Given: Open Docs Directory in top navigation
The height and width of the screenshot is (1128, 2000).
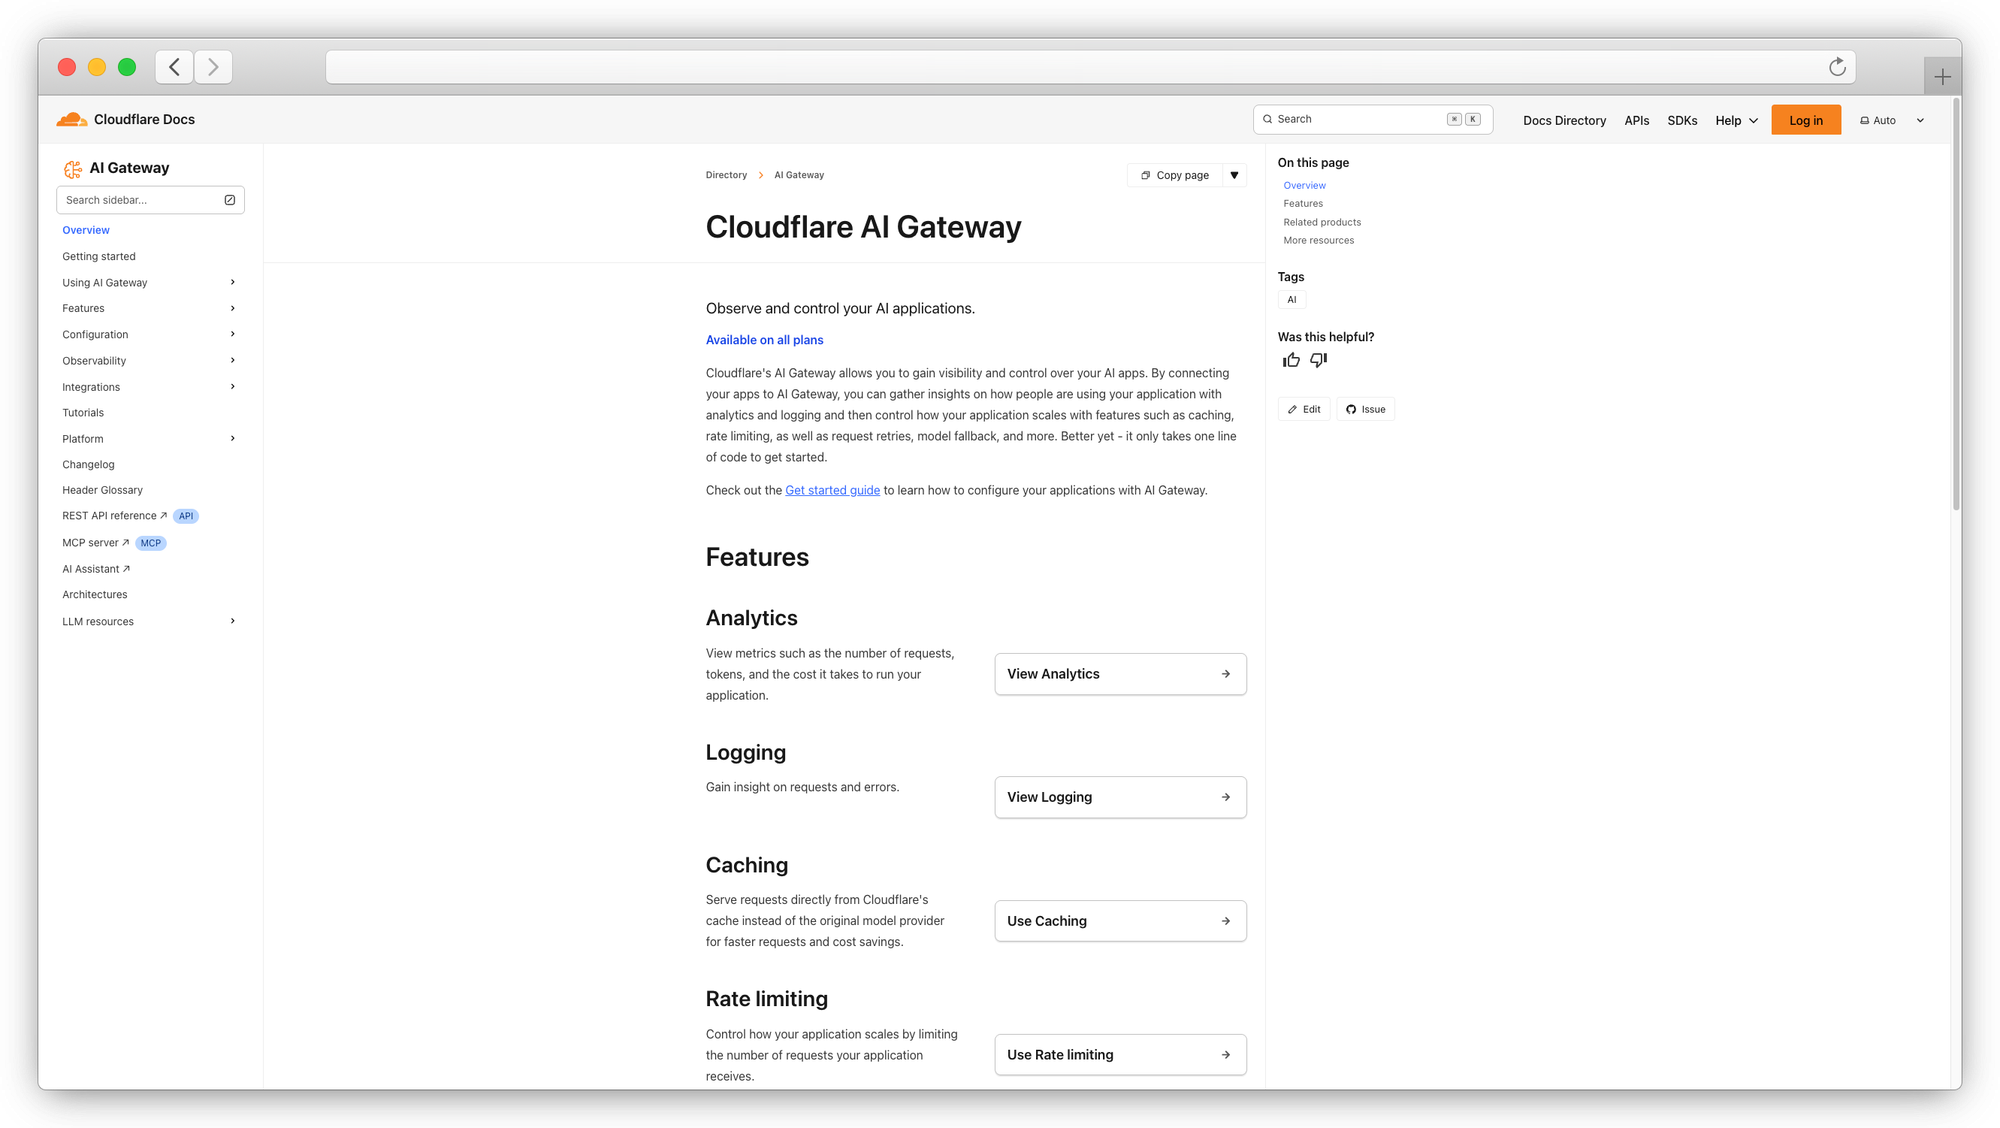Looking at the screenshot, I should [x=1564, y=120].
